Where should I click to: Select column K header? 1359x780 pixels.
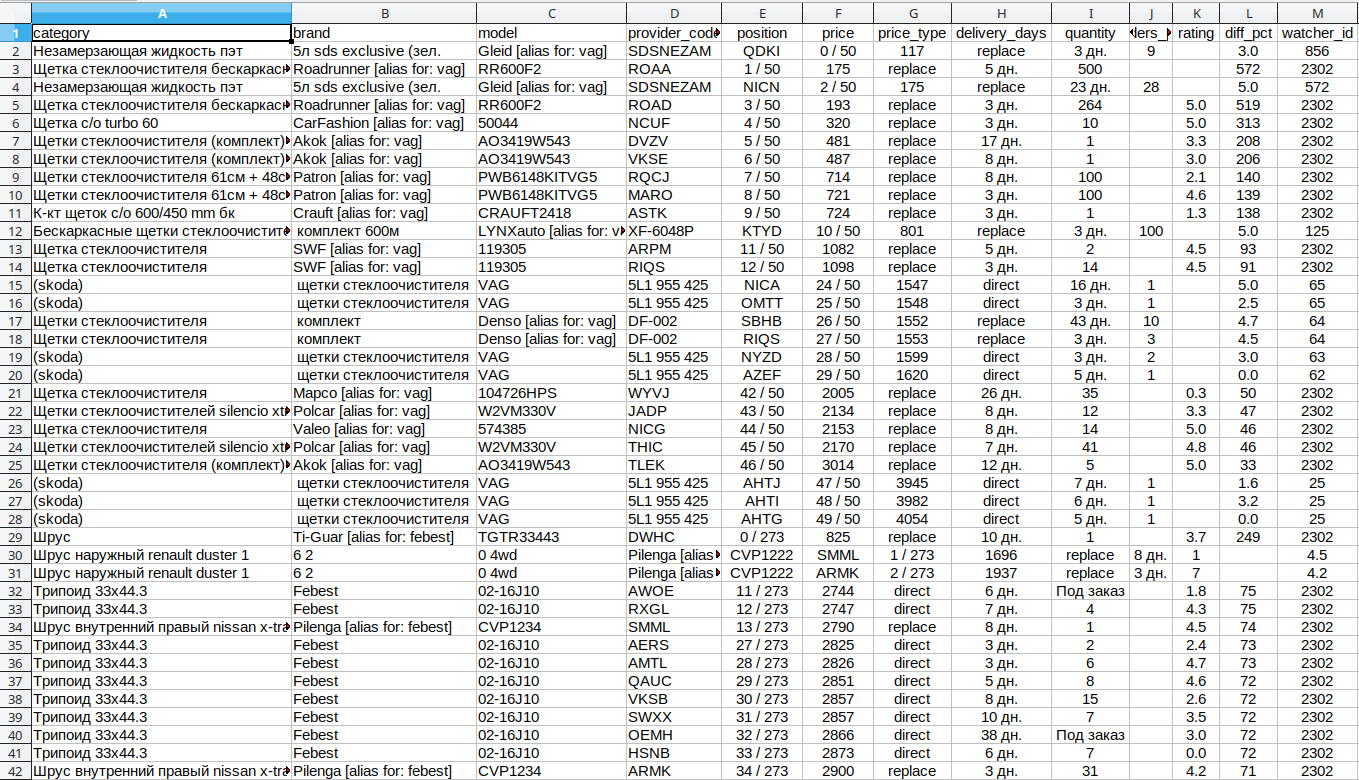pos(1196,14)
